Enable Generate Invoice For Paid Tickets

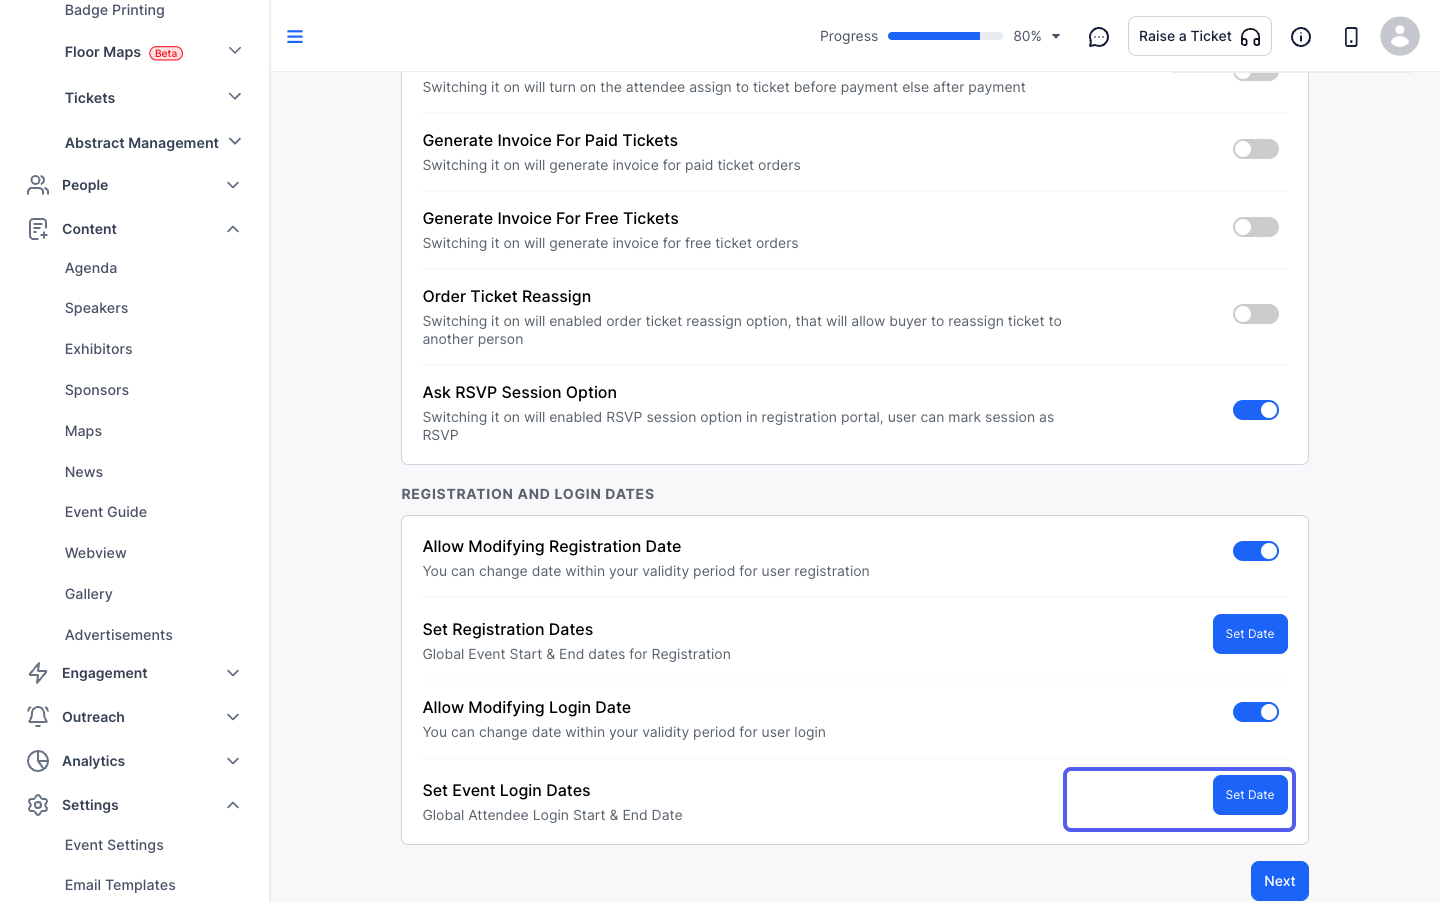click(x=1256, y=149)
